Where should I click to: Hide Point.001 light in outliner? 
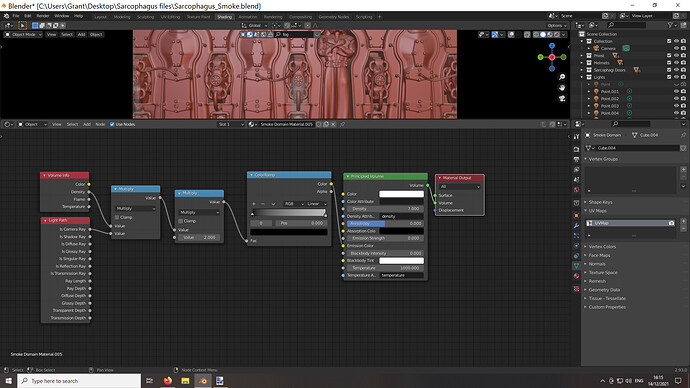click(676, 92)
